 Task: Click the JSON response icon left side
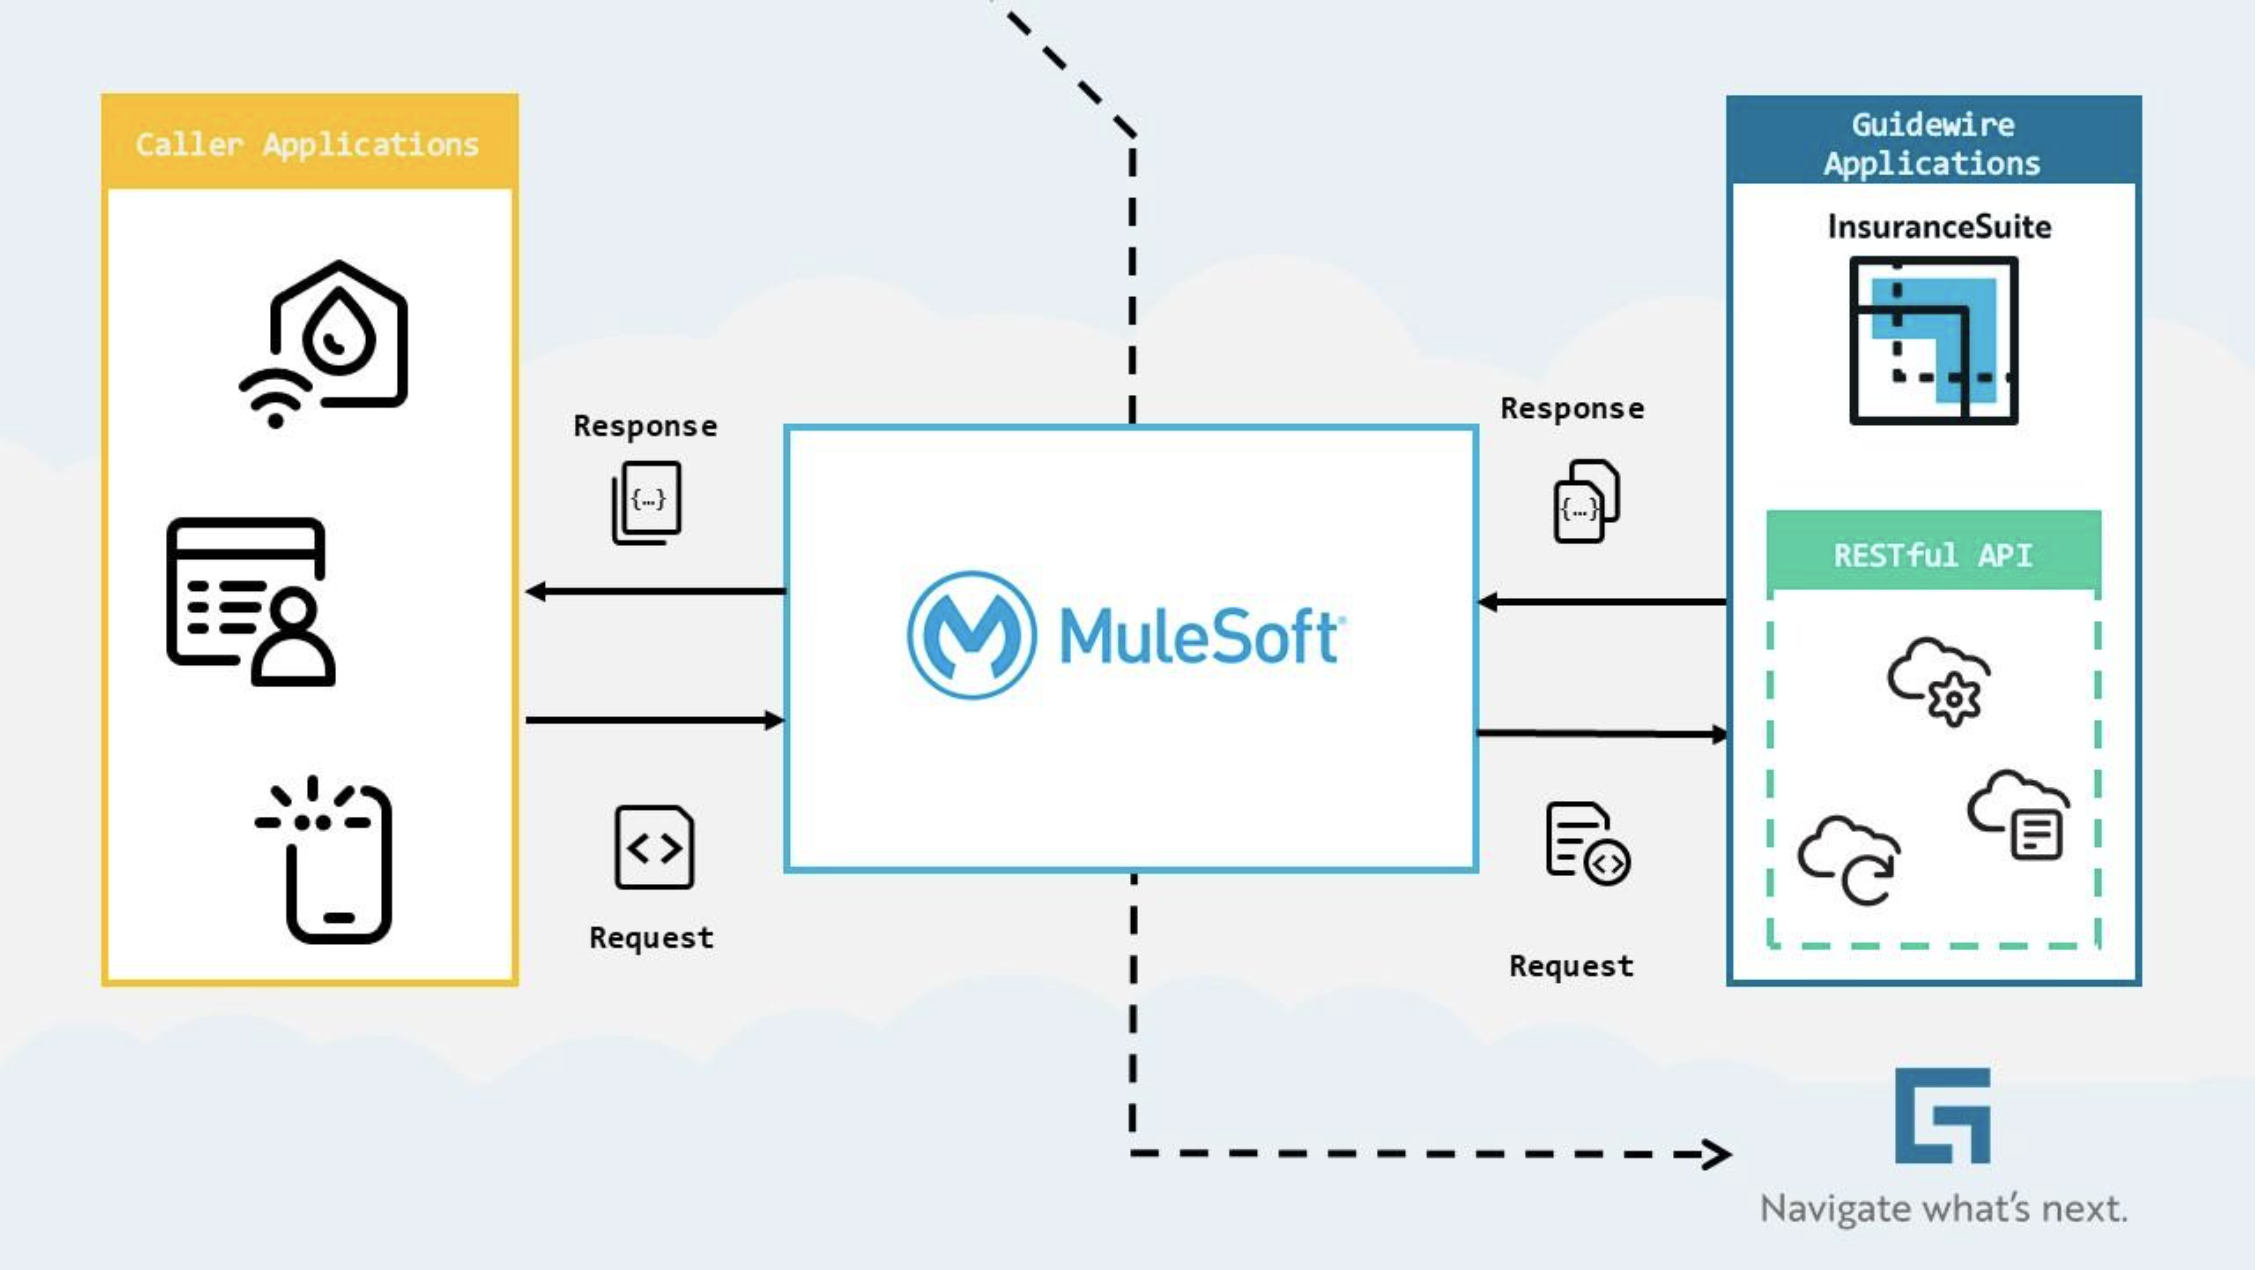pos(649,500)
